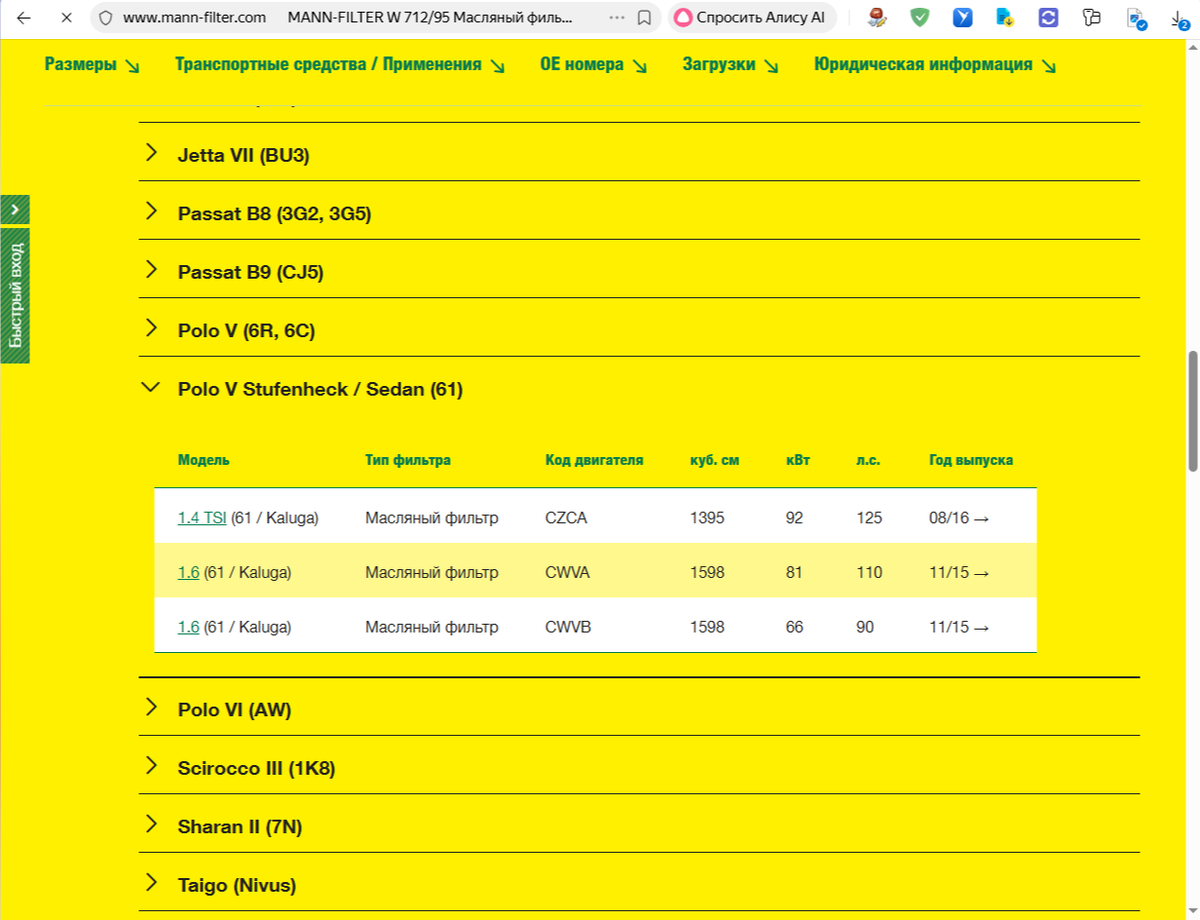This screenshot has height=920, width=1200.
Task: Click the Год выпуска column header
Action: 971,460
